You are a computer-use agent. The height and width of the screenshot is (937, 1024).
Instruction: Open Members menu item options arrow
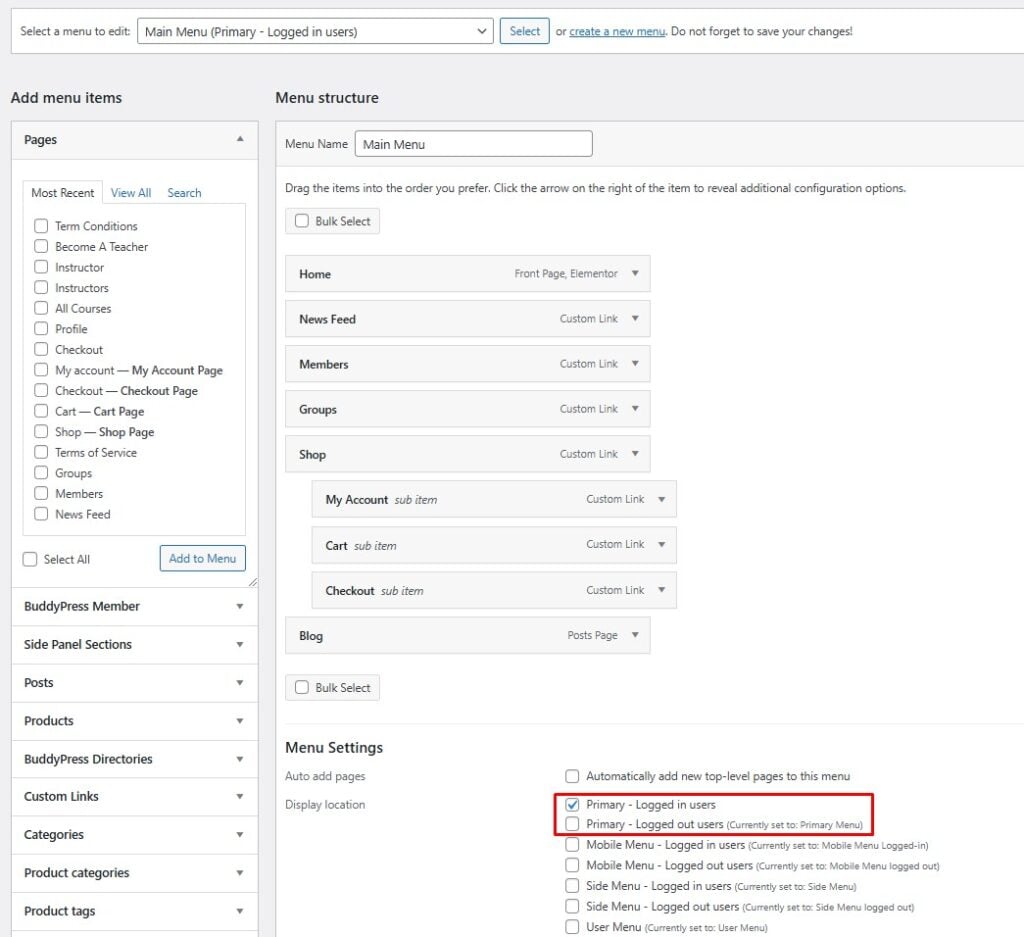pos(634,364)
